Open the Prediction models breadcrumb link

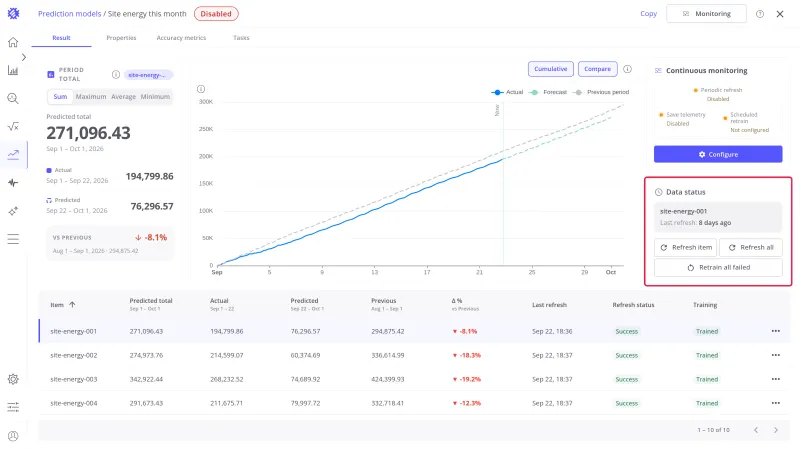click(69, 14)
